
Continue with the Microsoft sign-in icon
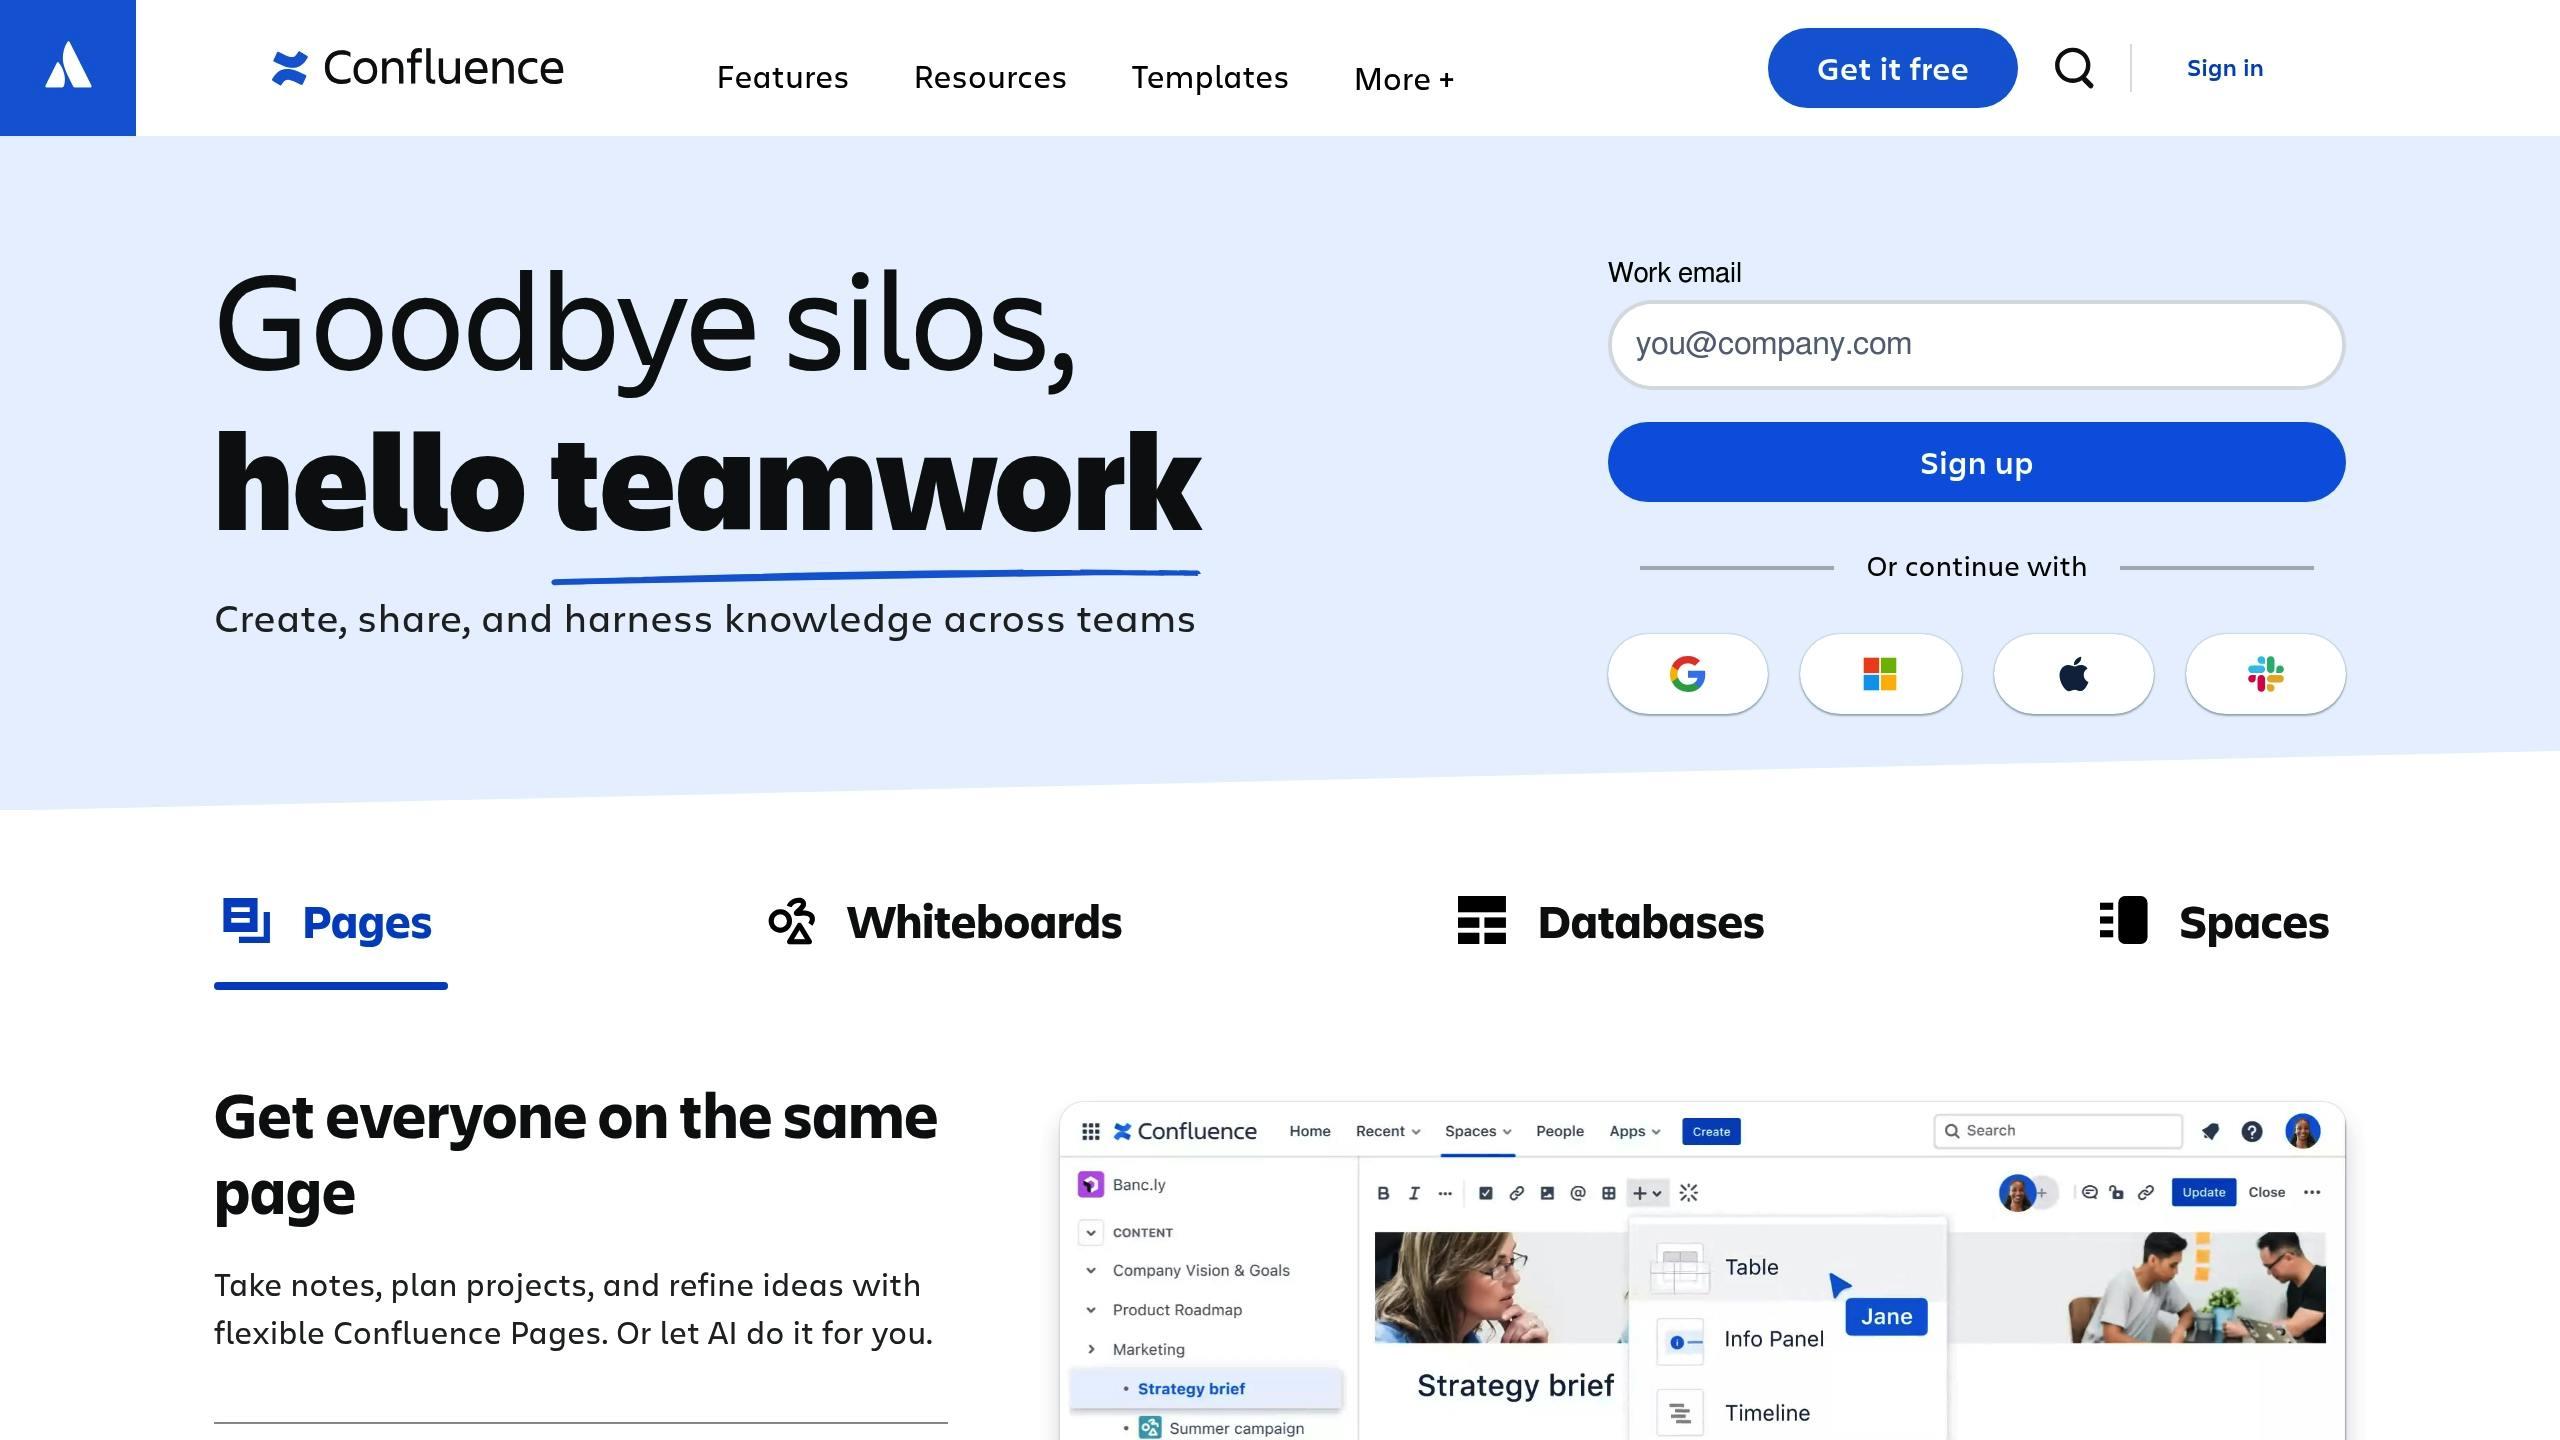click(1880, 674)
